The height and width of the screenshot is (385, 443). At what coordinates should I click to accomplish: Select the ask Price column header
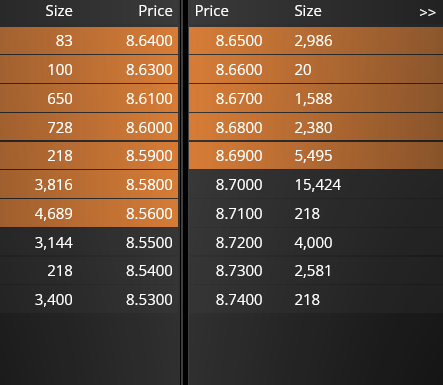(212, 11)
